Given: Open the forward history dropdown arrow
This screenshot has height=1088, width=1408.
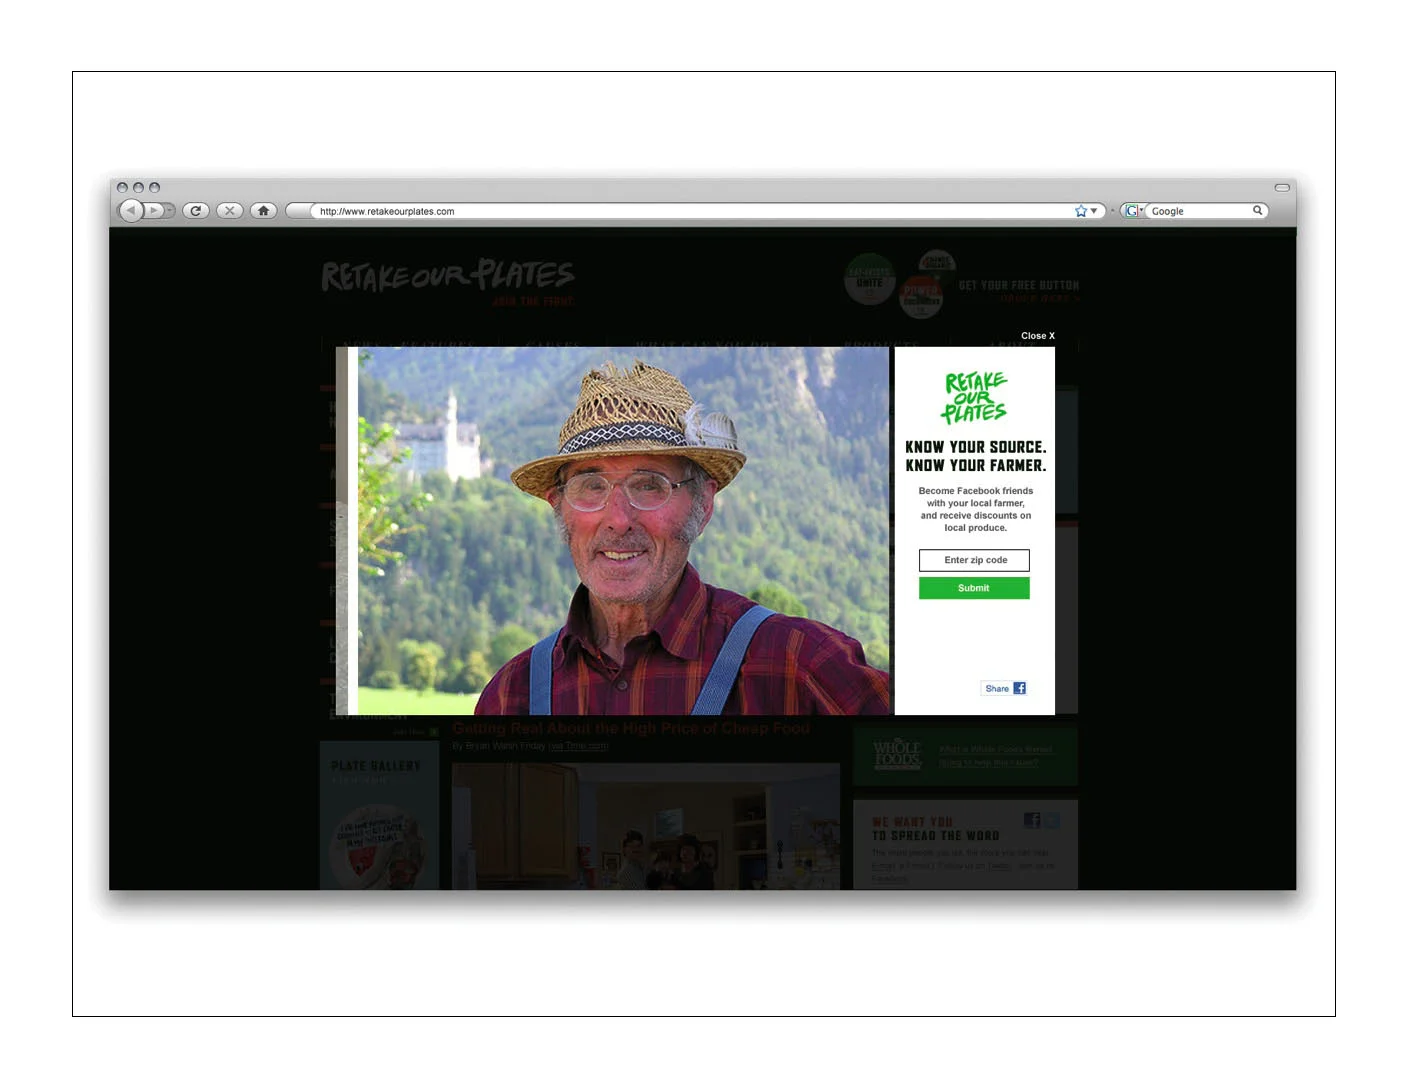Looking at the screenshot, I should [170, 210].
